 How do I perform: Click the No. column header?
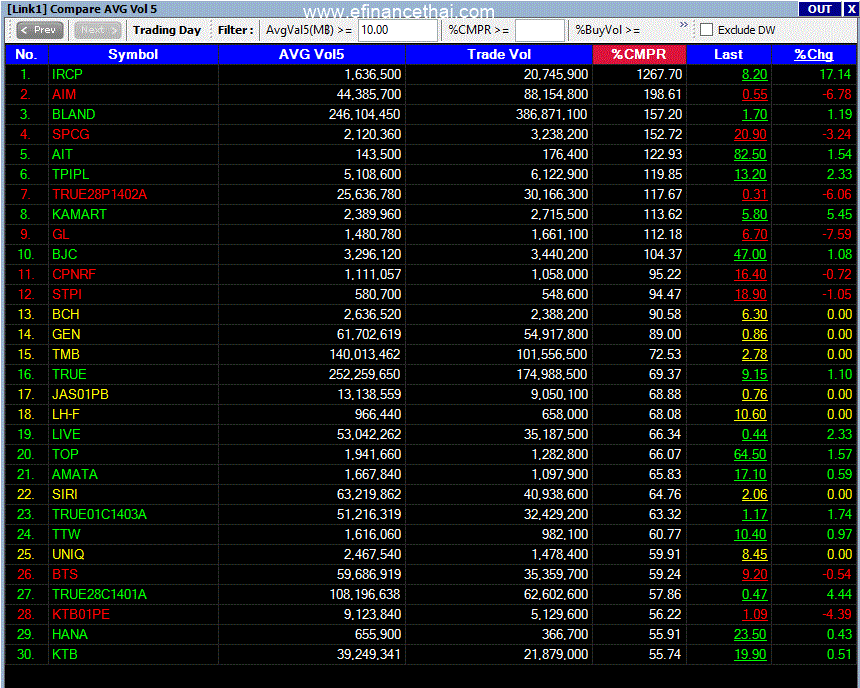click(x=26, y=54)
